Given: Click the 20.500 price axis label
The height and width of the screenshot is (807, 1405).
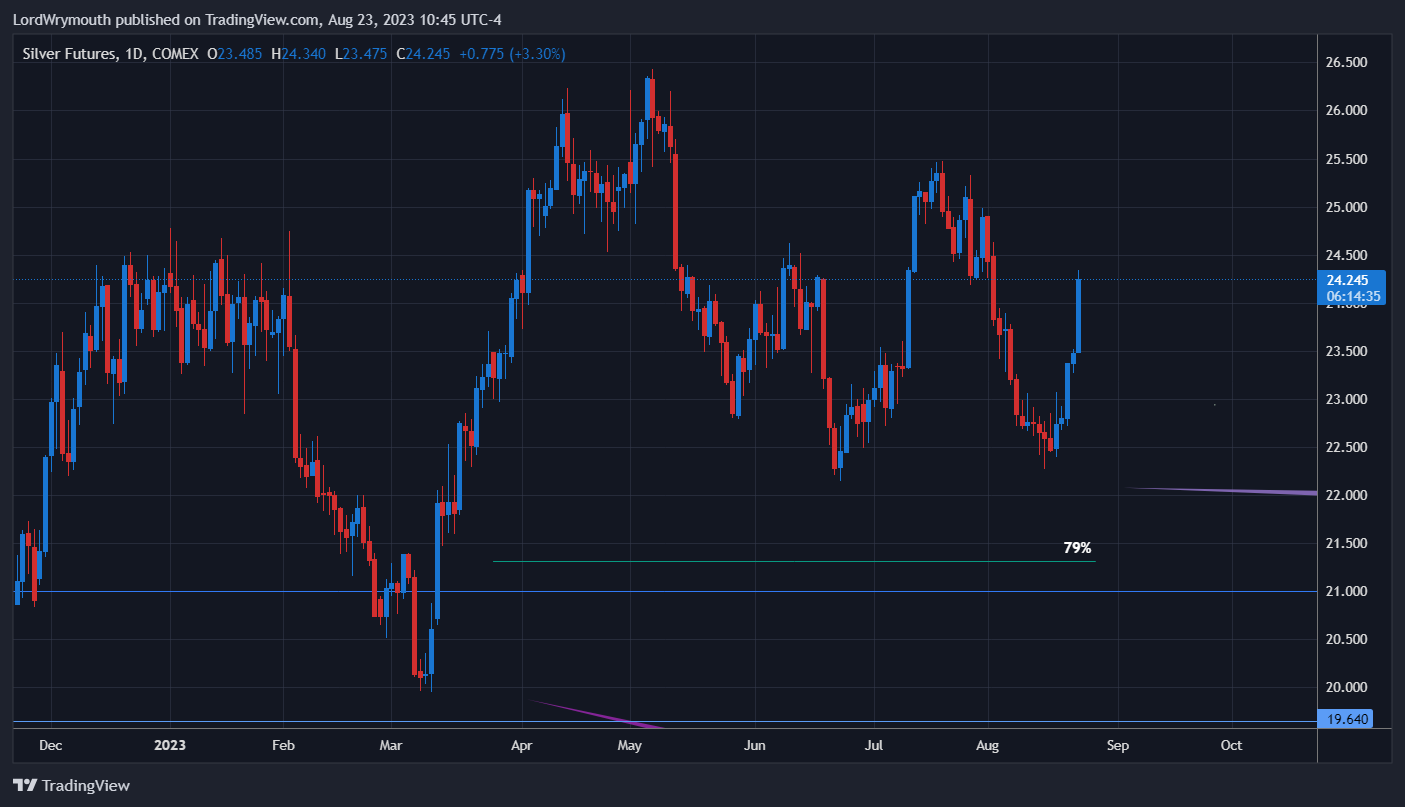Looking at the screenshot, I should coord(1346,639).
